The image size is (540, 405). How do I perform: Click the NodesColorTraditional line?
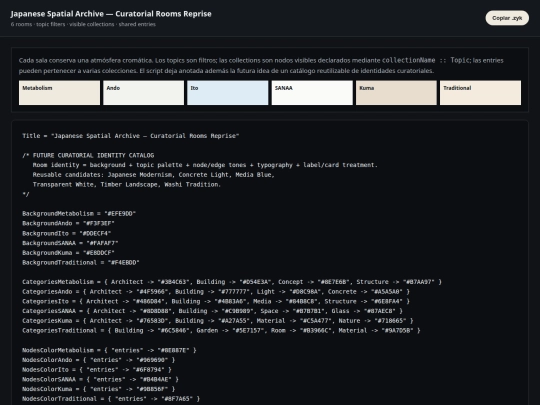(111, 399)
